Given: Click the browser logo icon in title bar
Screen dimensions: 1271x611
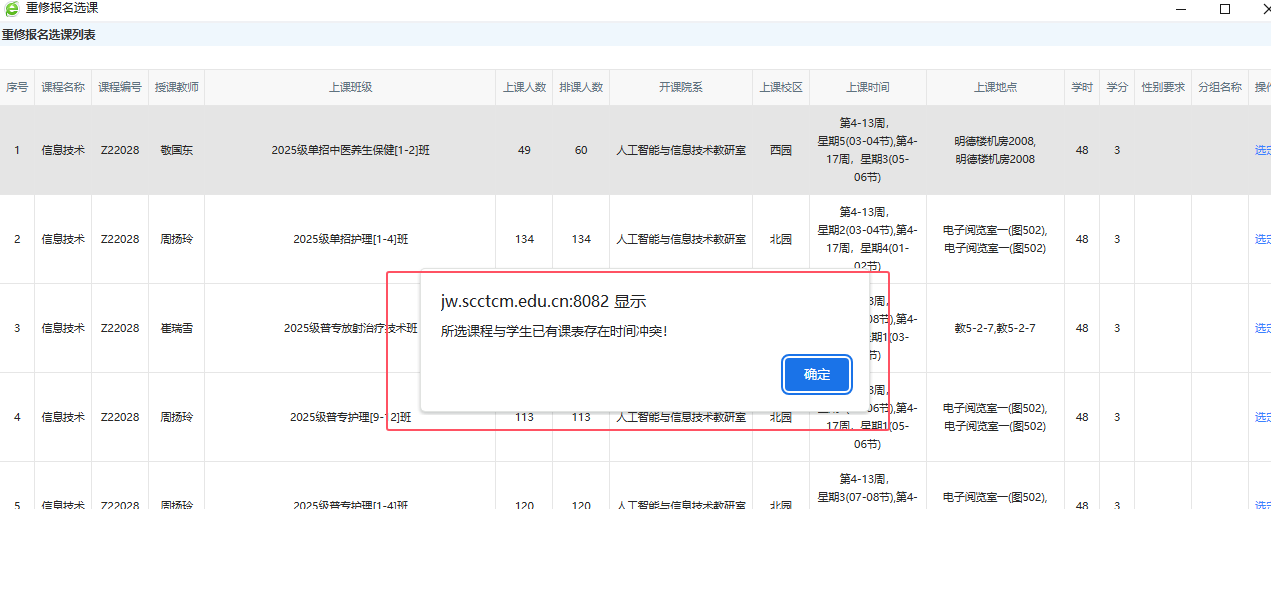Looking at the screenshot, I should point(12,9).
